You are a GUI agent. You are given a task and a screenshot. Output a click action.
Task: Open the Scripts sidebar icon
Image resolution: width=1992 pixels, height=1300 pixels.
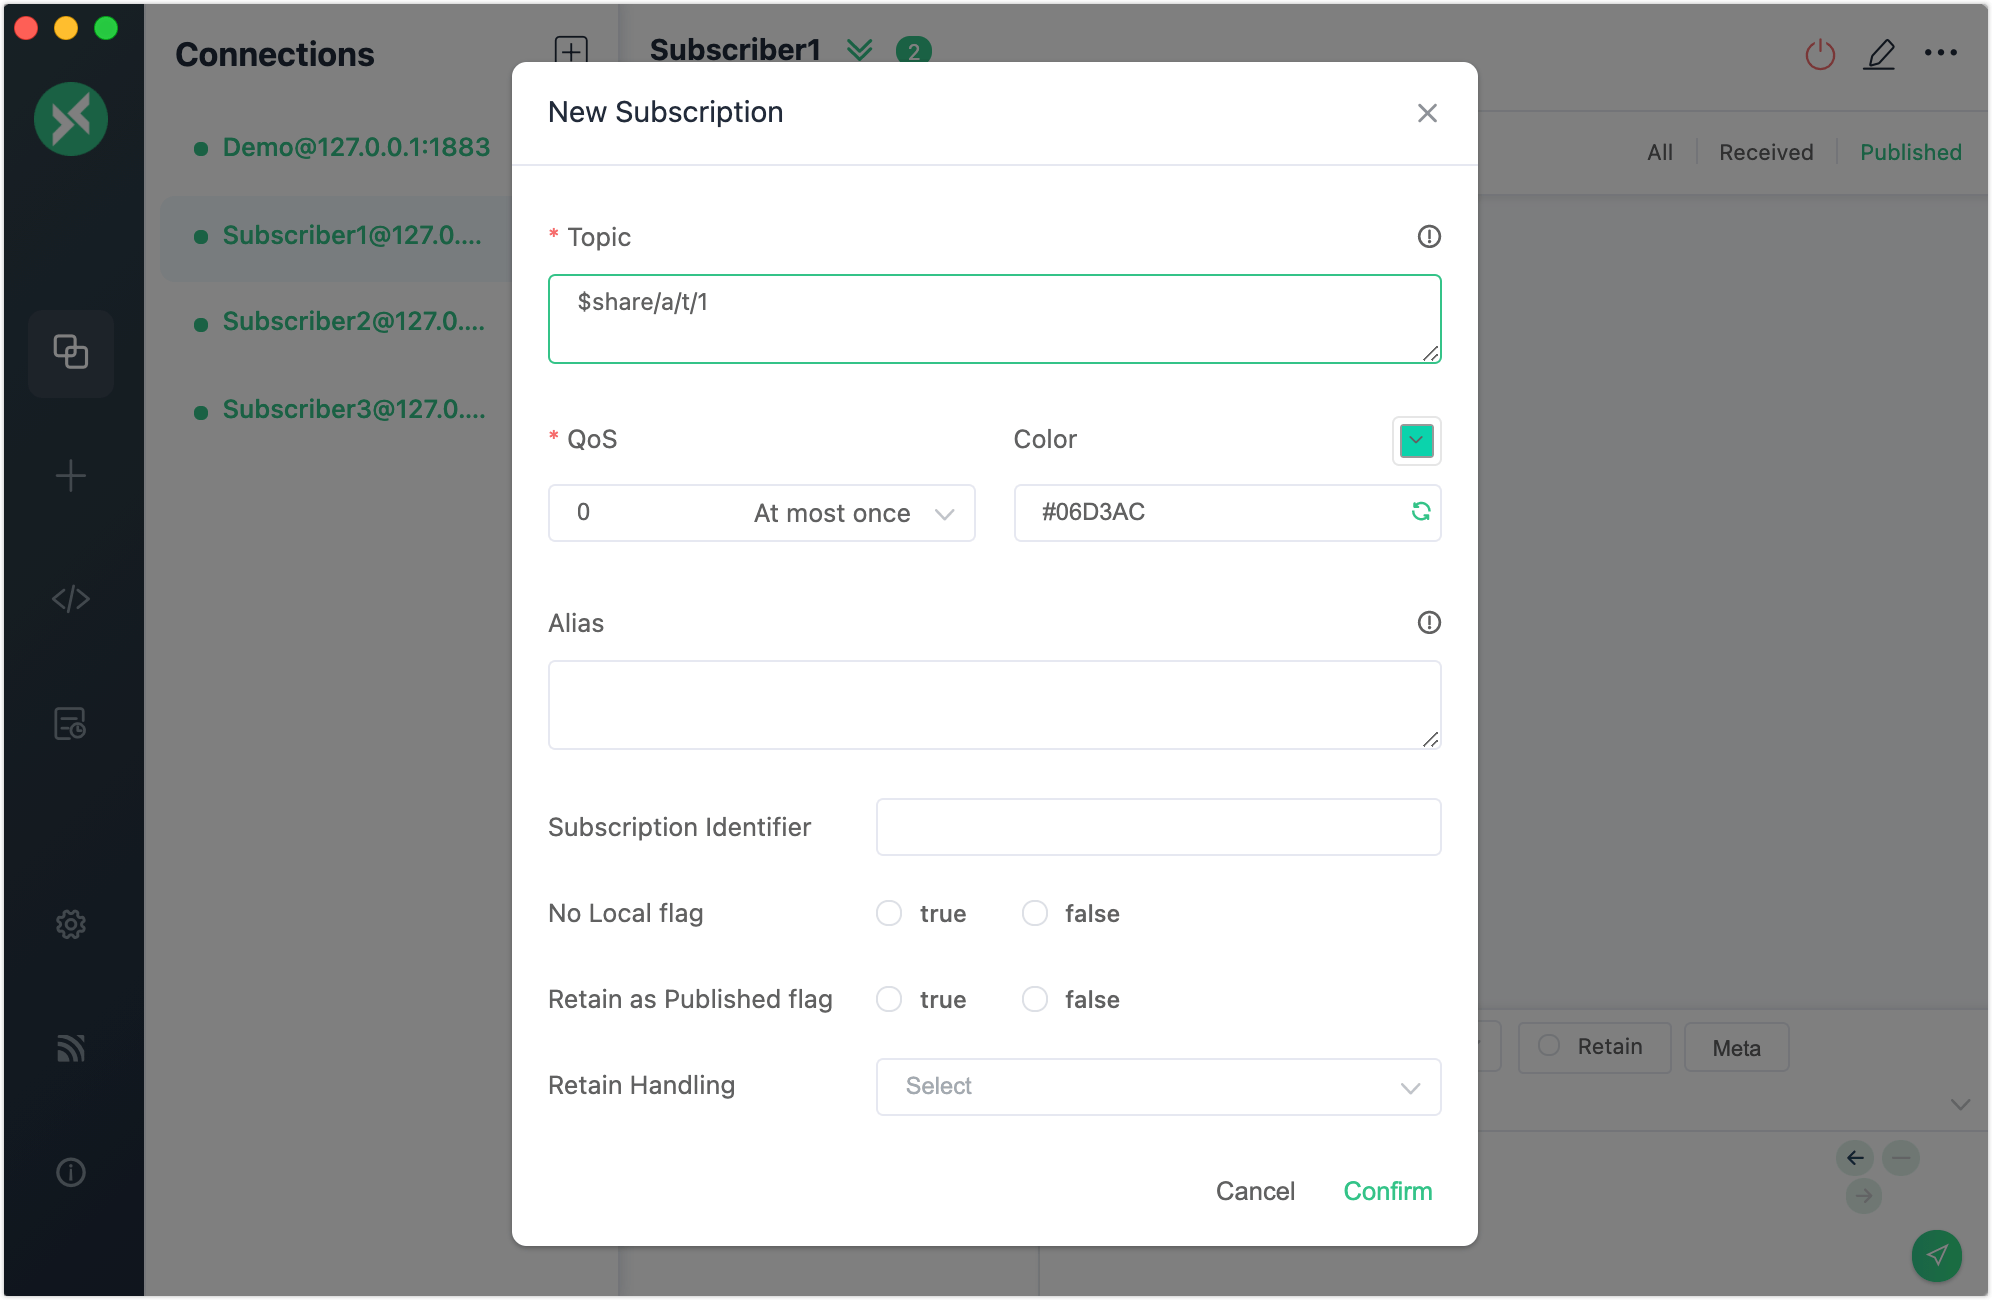(x=71, y=599)
